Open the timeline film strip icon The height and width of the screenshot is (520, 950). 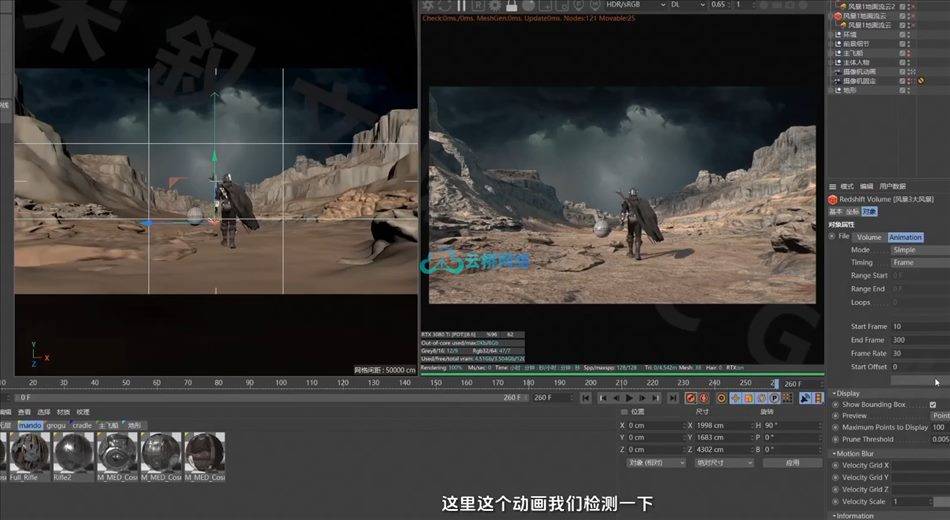click(x=818, y=398)
